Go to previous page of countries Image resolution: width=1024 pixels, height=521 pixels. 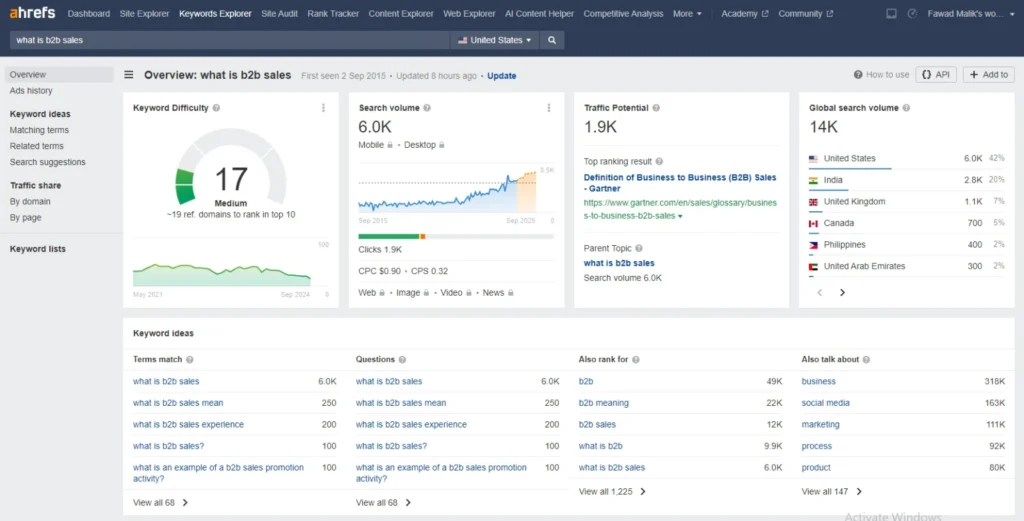pyautogui.click(x=820, y=292)
